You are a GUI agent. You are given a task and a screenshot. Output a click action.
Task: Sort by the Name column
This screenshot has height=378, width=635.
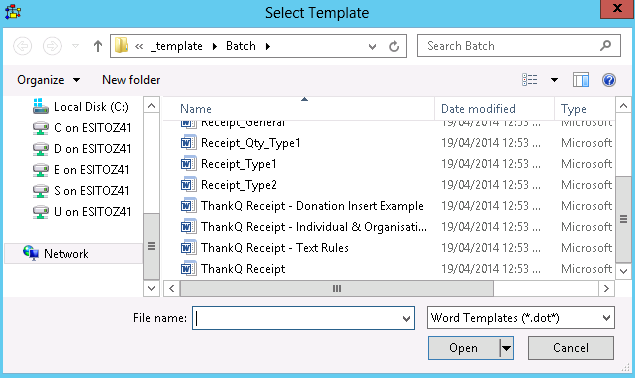196,109
